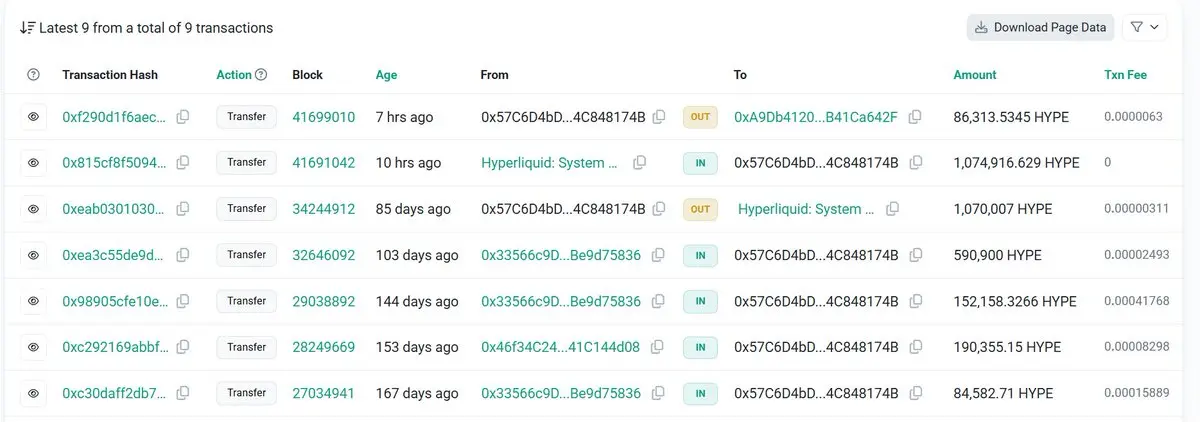
Task: Click the sort icon beside Latest 9 transactions
Action: click(28, 28)
